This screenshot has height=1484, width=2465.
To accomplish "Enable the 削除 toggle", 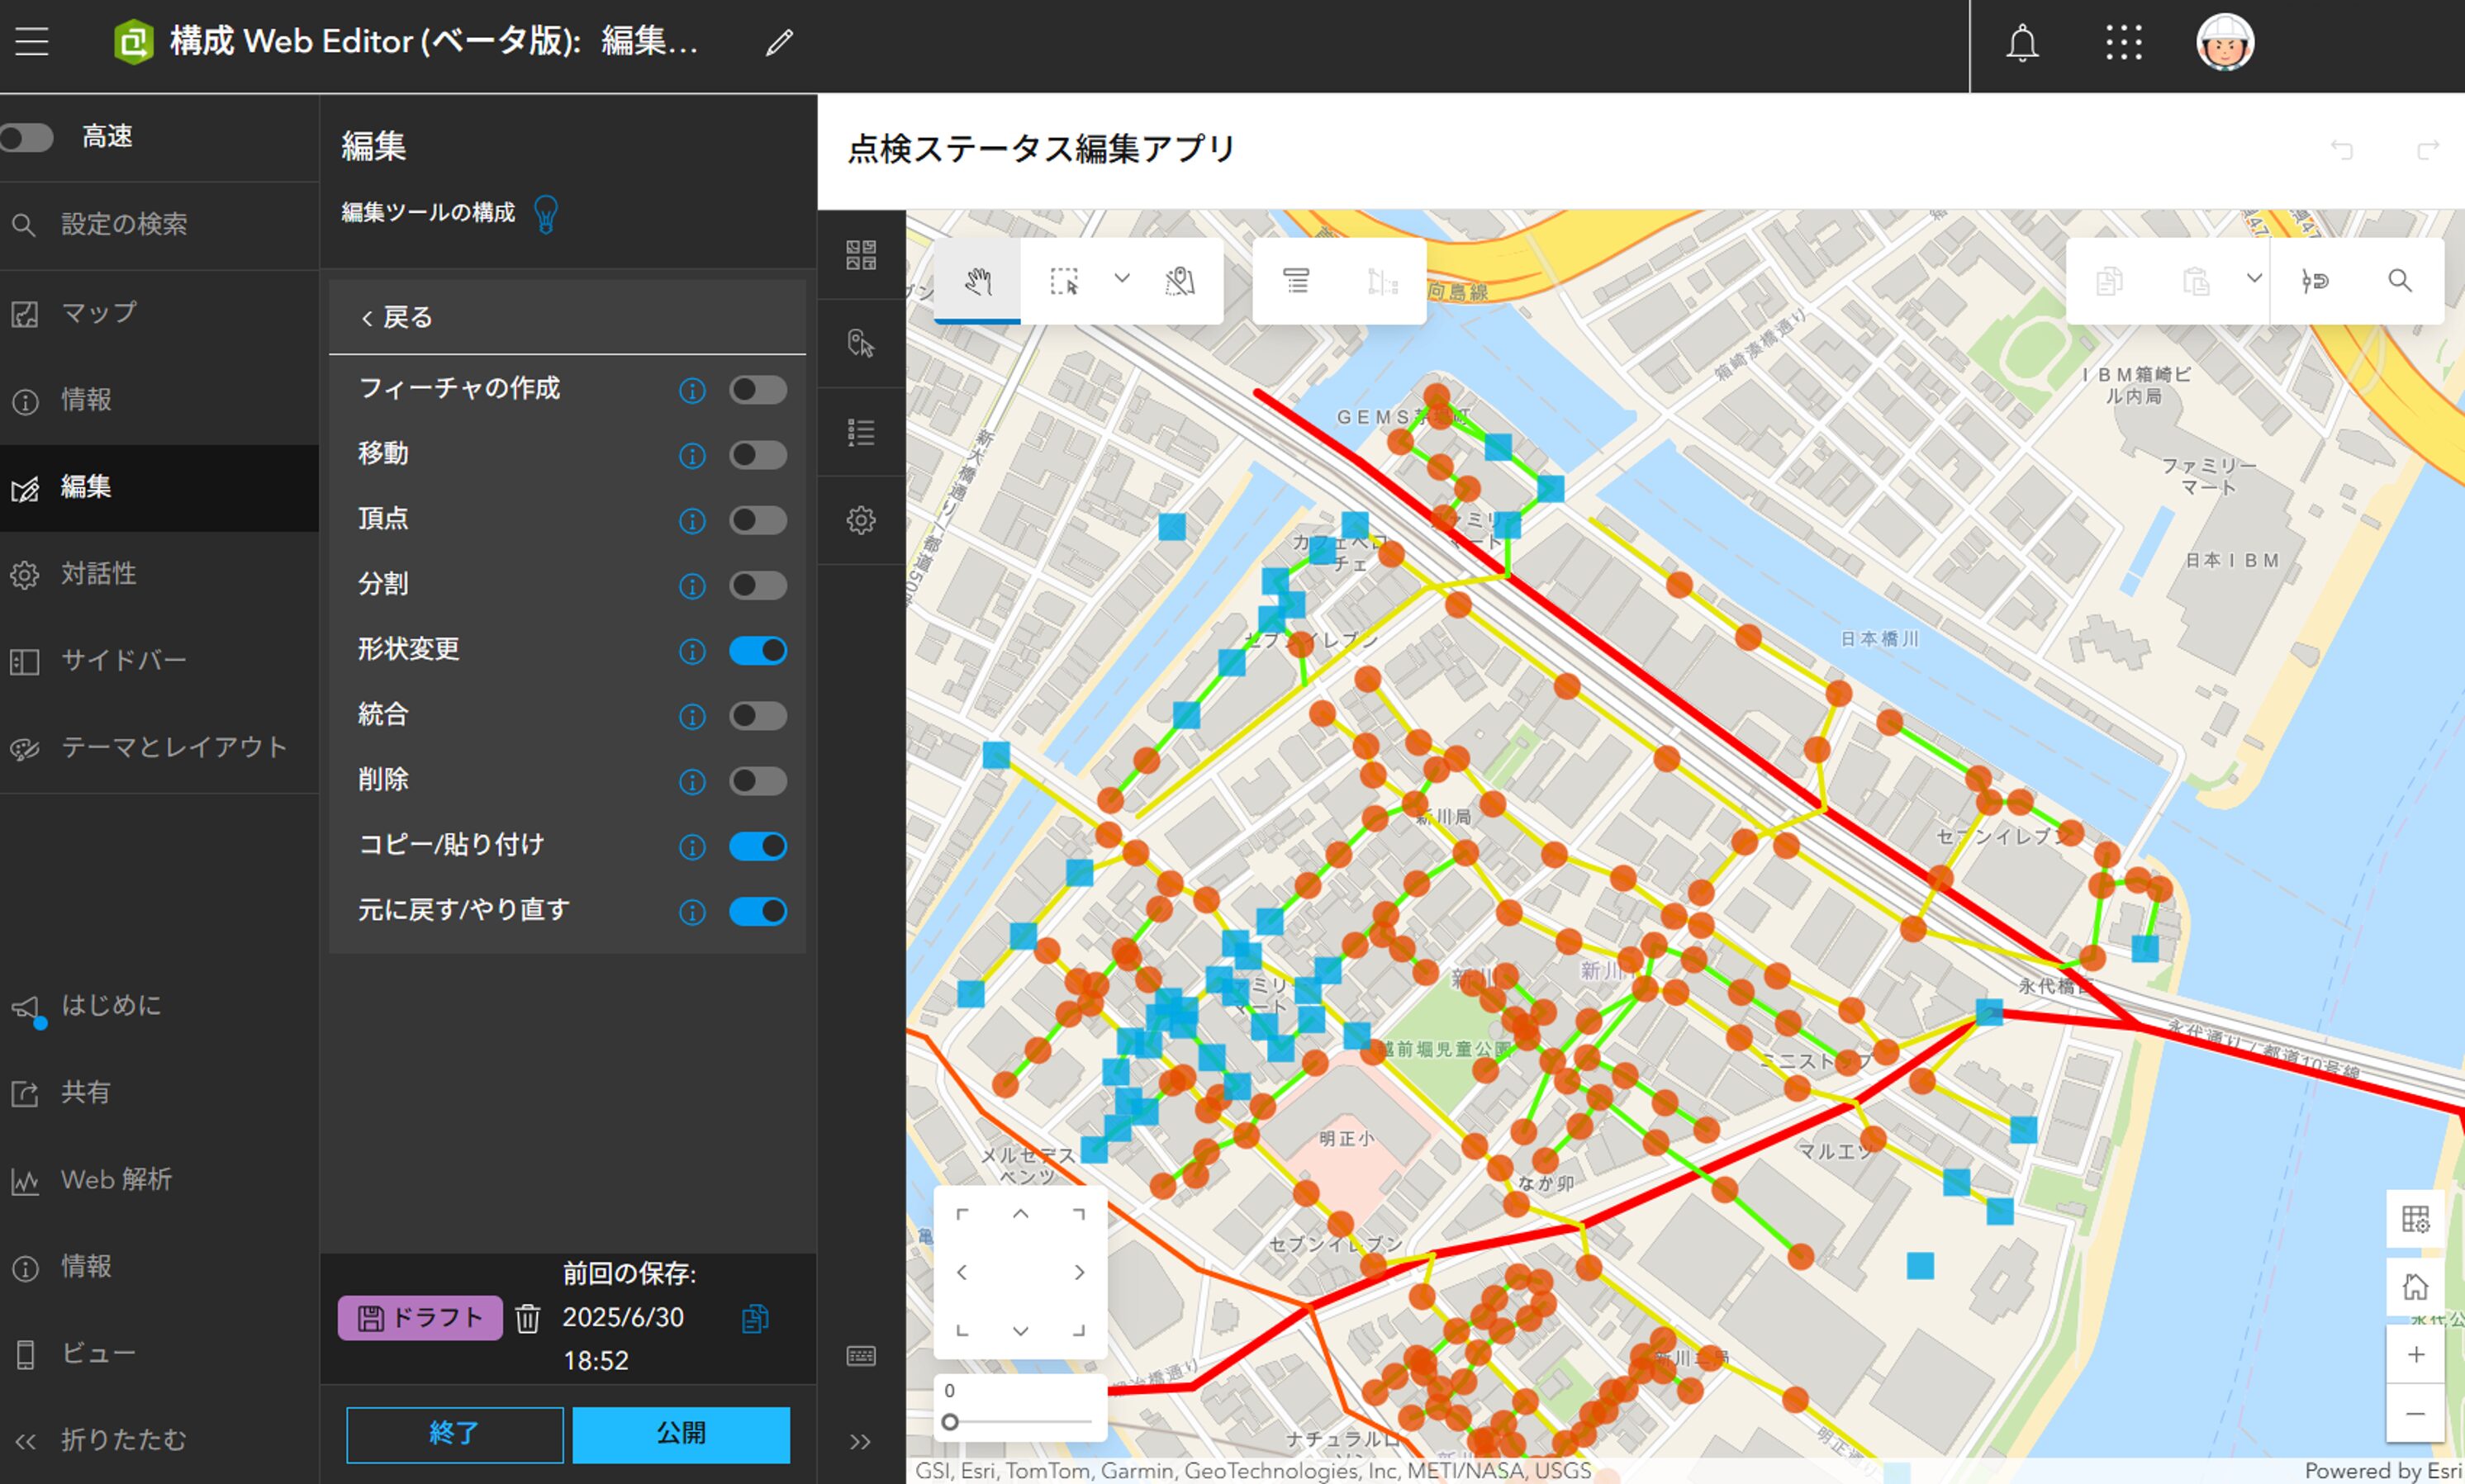I will [x=758, y=781].
